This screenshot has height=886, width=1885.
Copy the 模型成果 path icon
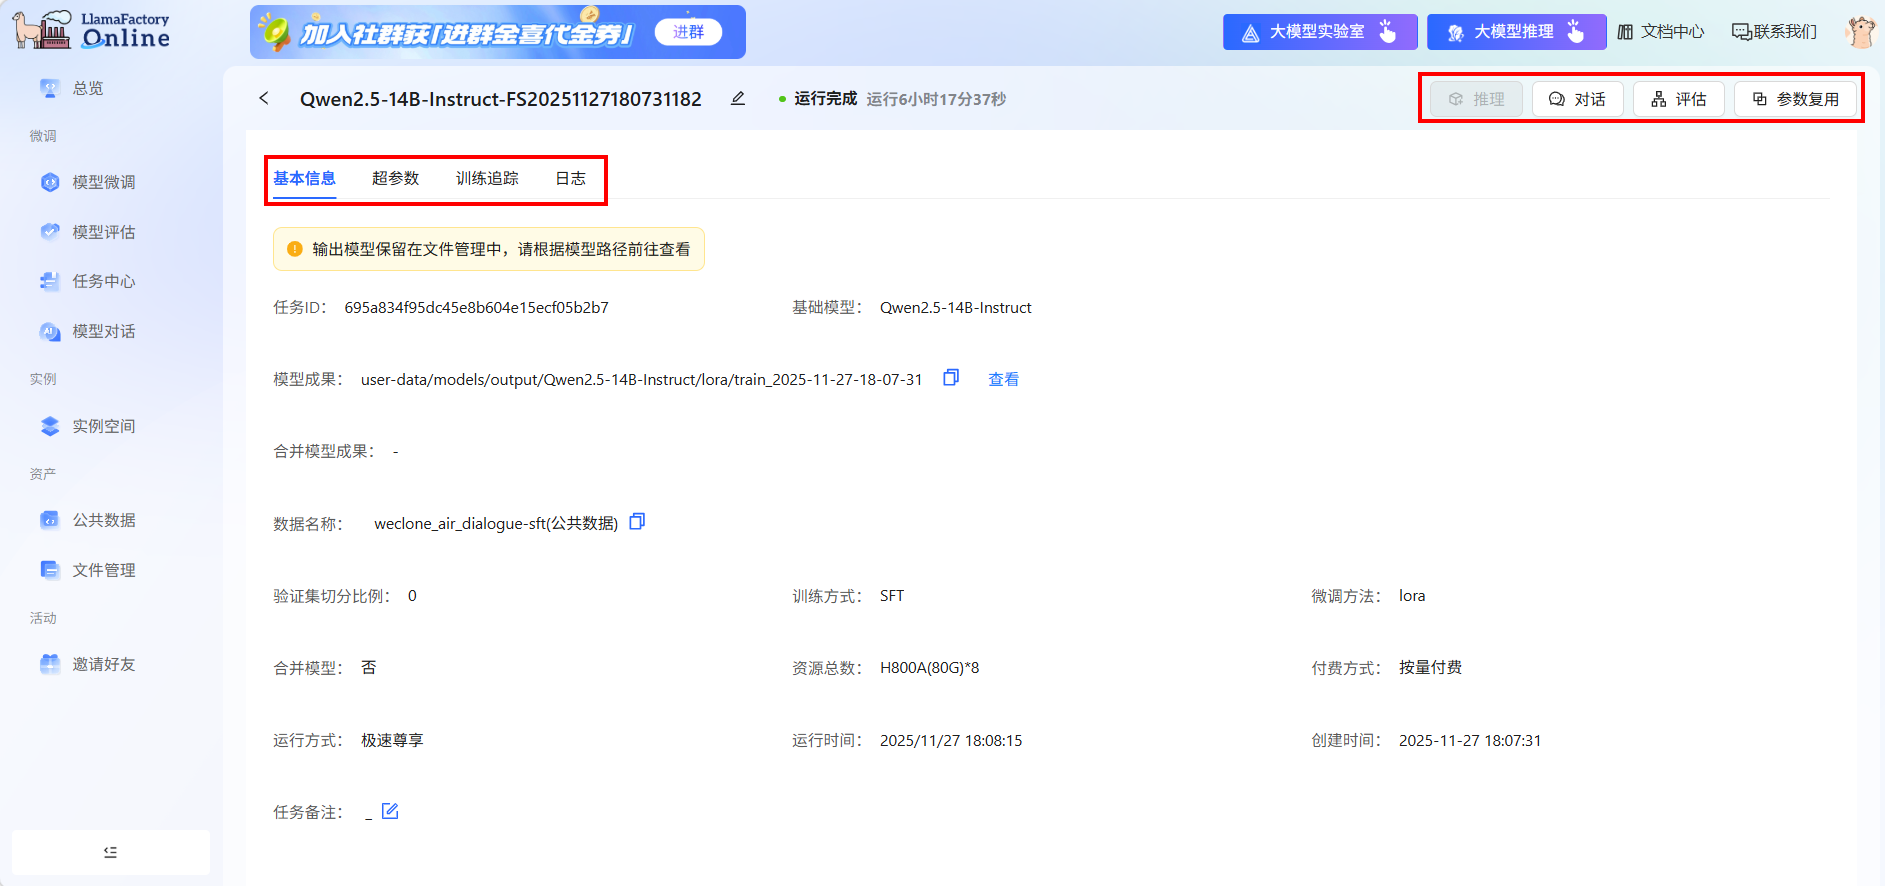pyautogui.click(x=951, y=378)
